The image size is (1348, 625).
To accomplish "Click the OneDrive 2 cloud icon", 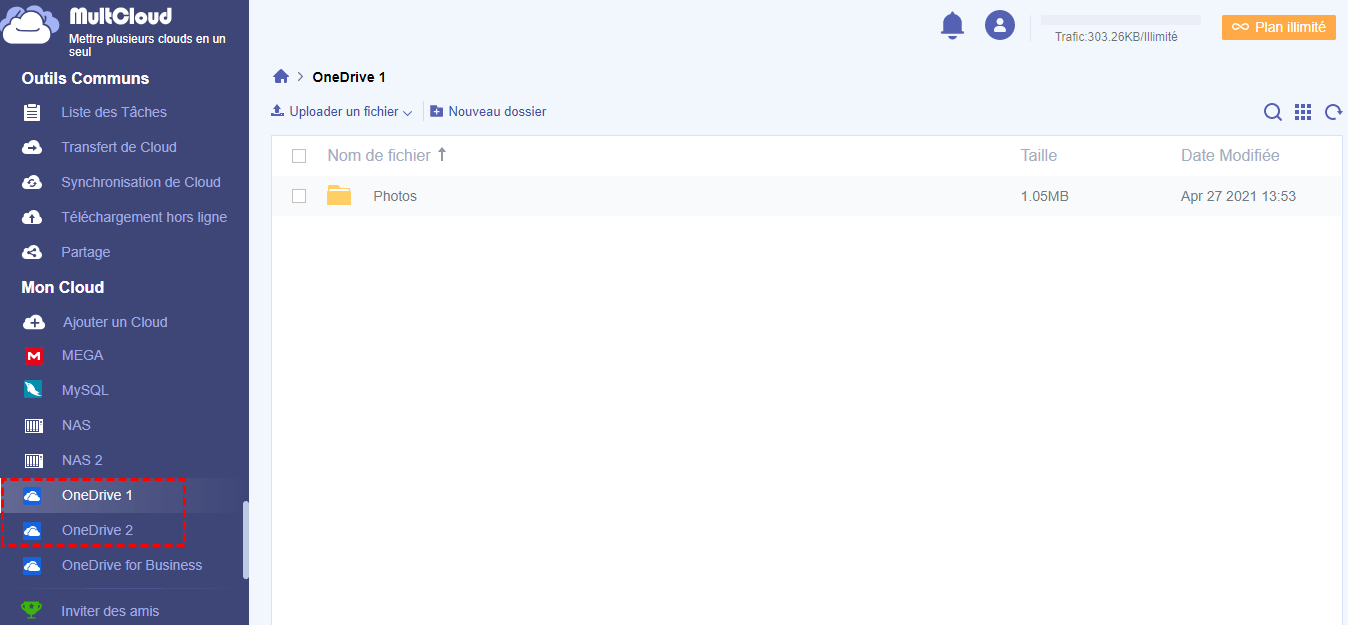I will click(33, 531).
